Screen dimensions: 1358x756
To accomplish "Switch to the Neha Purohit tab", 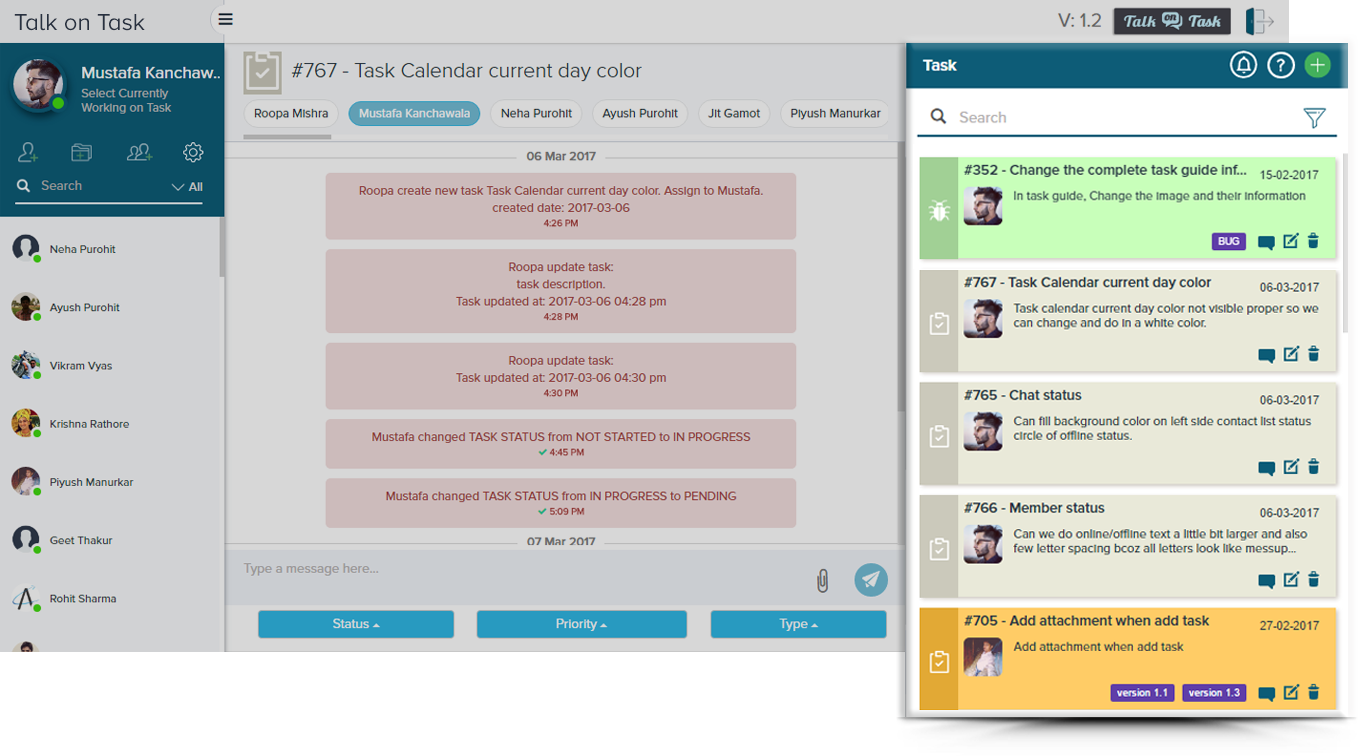I will click(535, 113).
